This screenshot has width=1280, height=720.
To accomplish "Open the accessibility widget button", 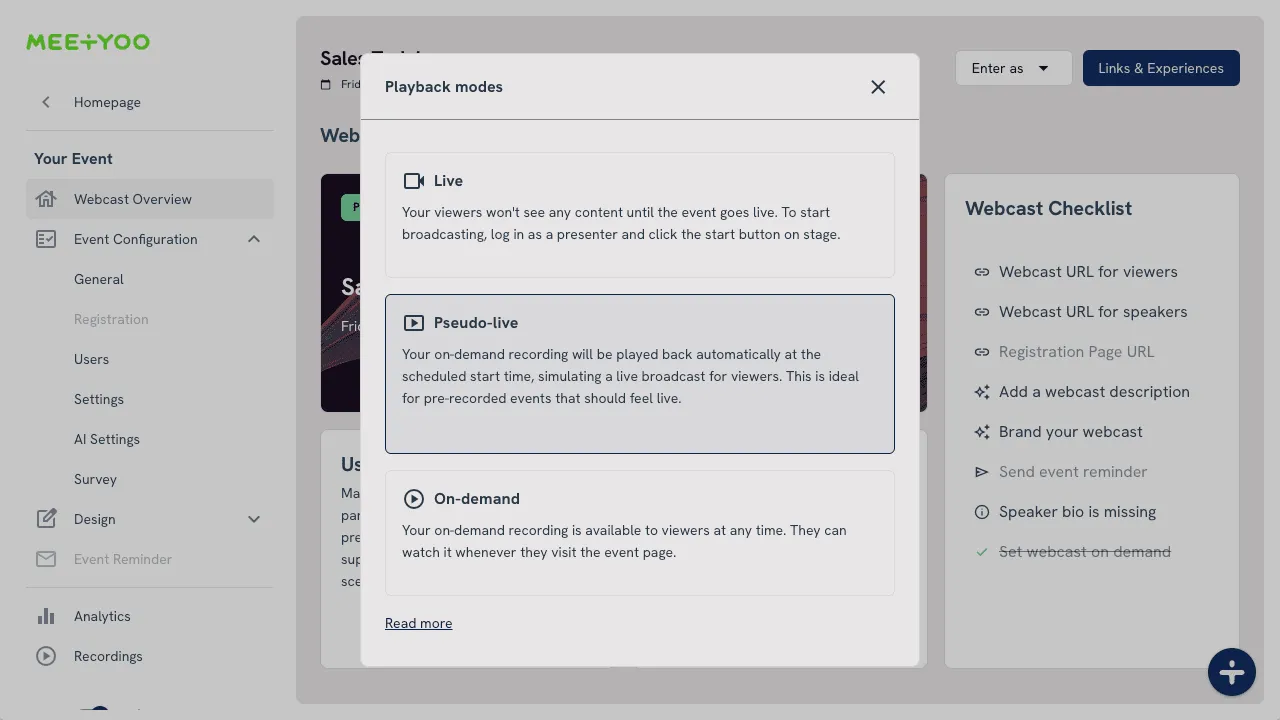I will coord(1231,672).
